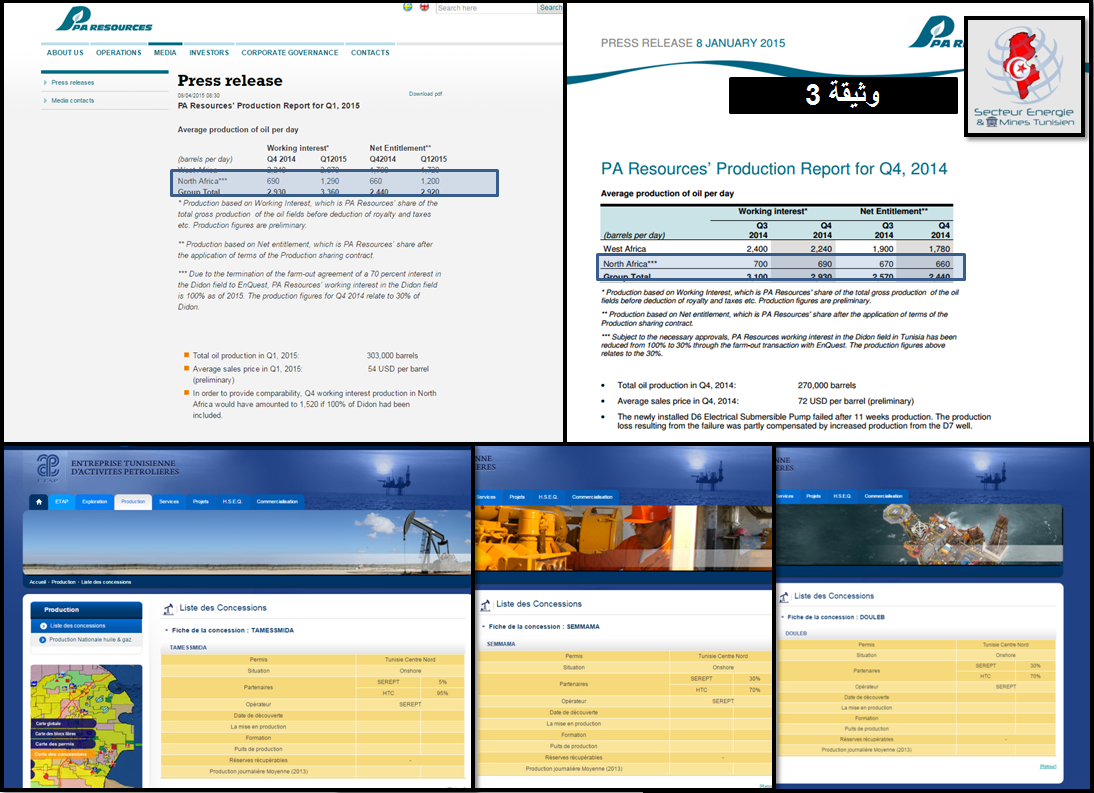
Task: Open the Projets tab on the DOULEB page
Action: coord(814,496)
